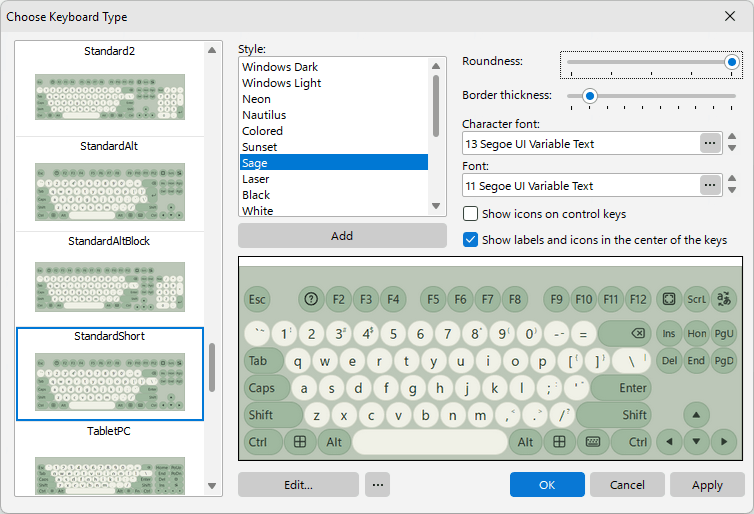This screenshot has height=514, width=754.
Task: Select the Laser style
Action: click(334, 179)
